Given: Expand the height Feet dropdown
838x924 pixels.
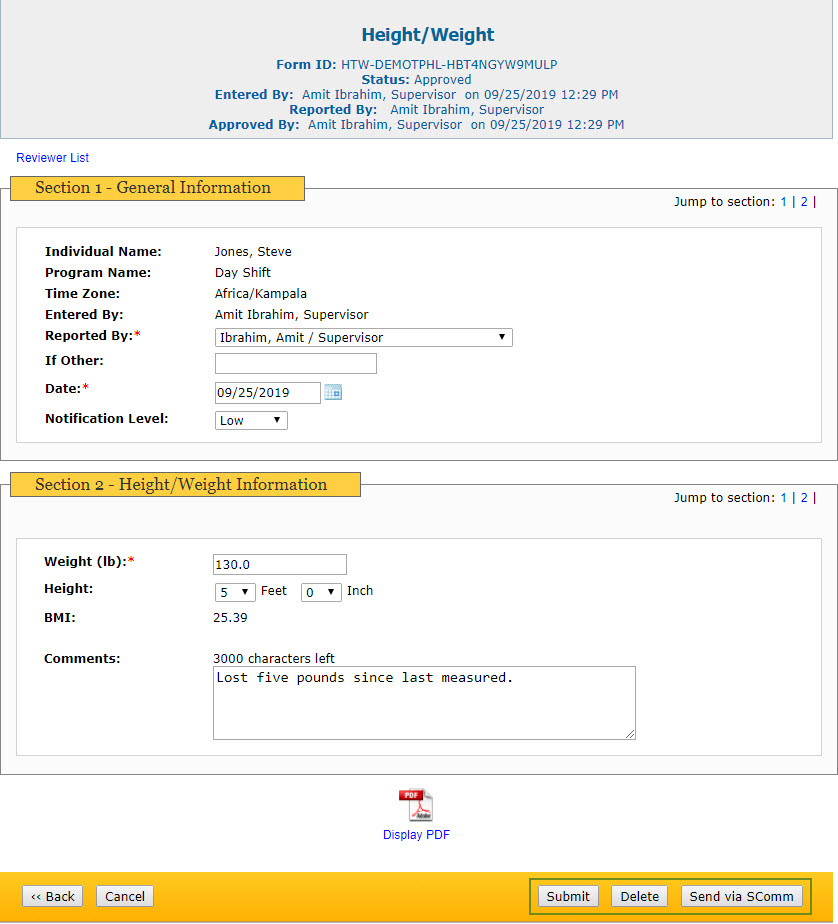Looking at the screenshot, I should [235, 592].
